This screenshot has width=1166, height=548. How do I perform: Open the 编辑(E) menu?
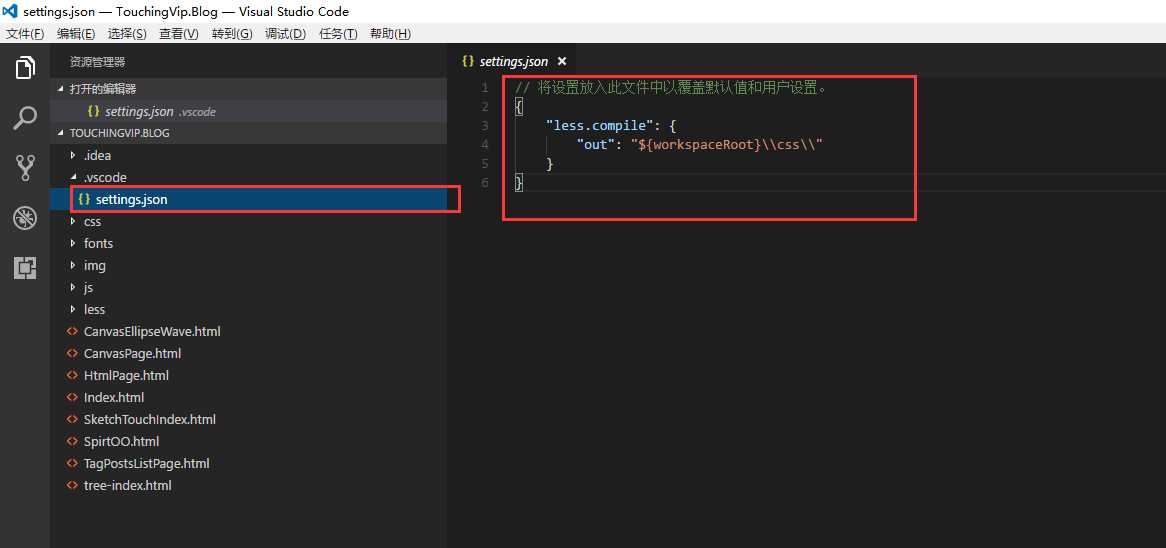point(76,33)
